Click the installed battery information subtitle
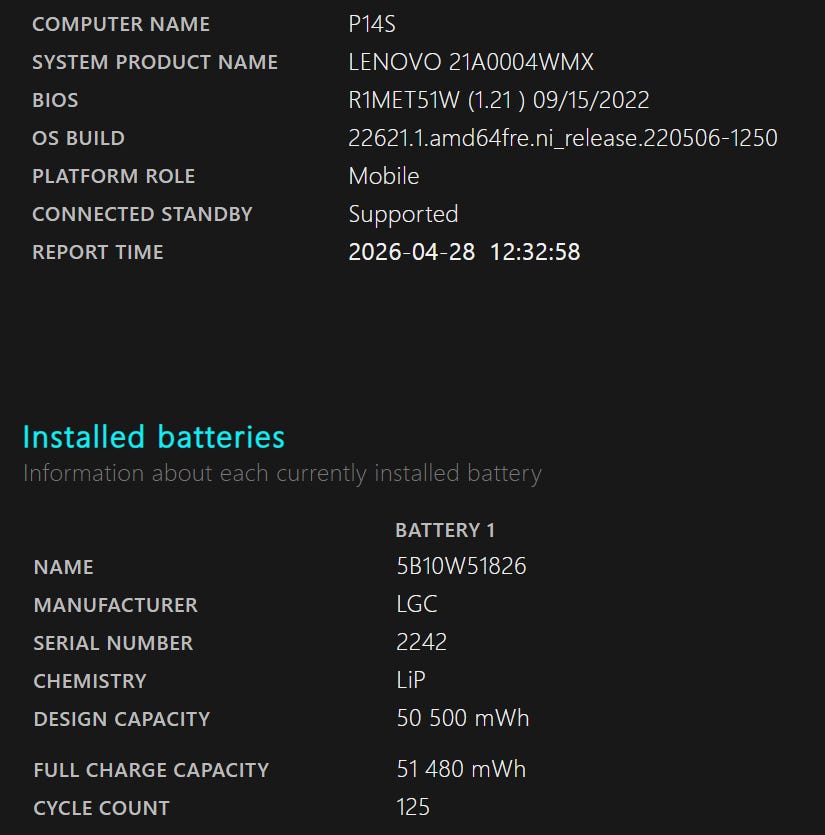 coord(282,473)
